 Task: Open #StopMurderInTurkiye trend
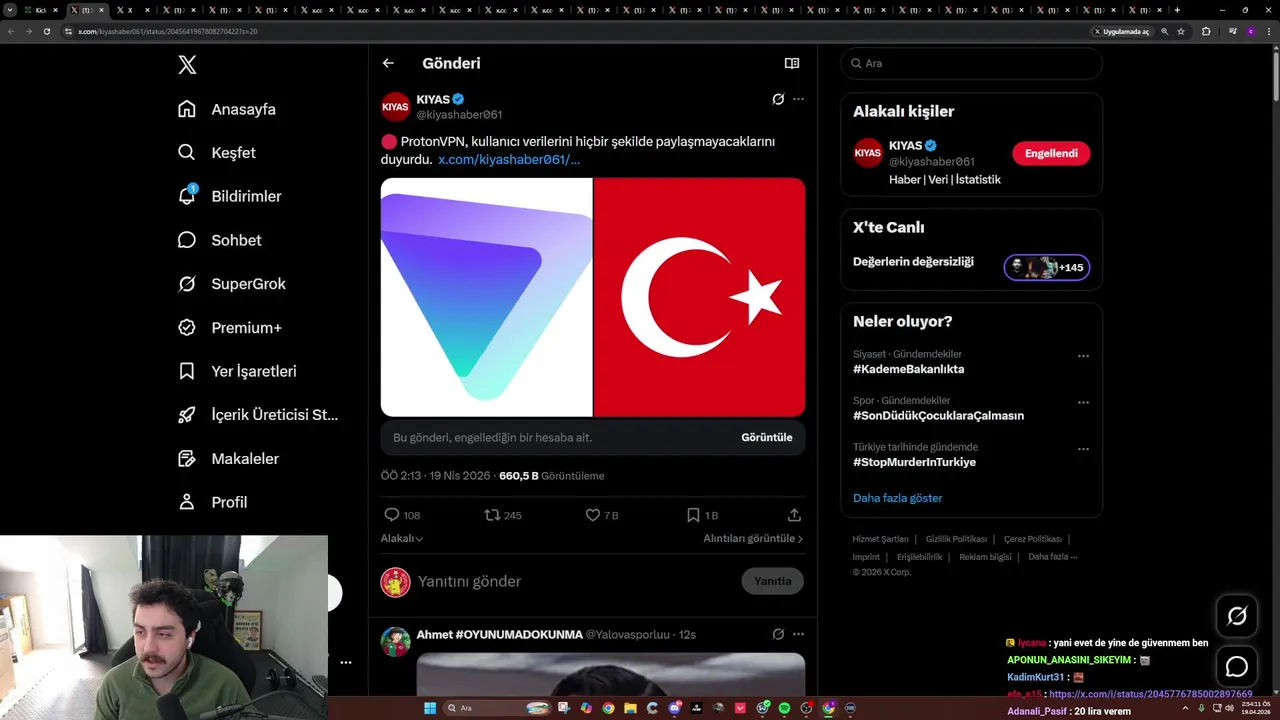pyautogui.click(x=914, y=462)
